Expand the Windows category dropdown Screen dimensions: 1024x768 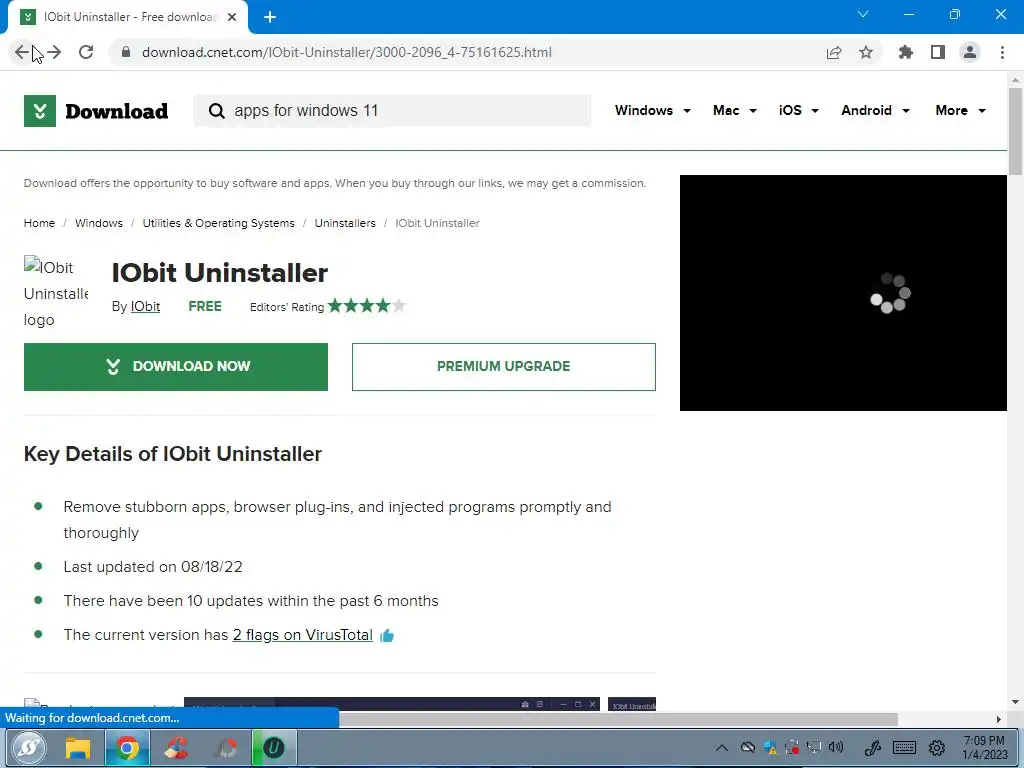(652, 110)
